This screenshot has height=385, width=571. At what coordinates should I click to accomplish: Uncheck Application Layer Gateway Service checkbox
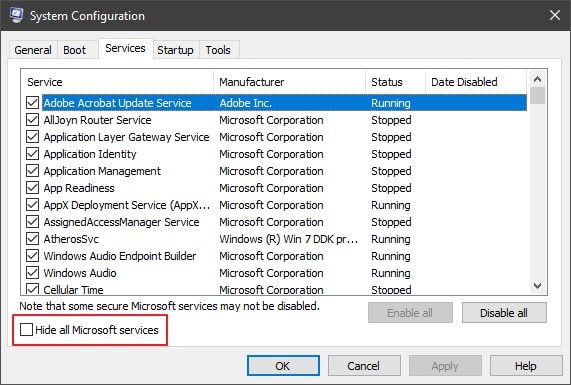(32, 137)
